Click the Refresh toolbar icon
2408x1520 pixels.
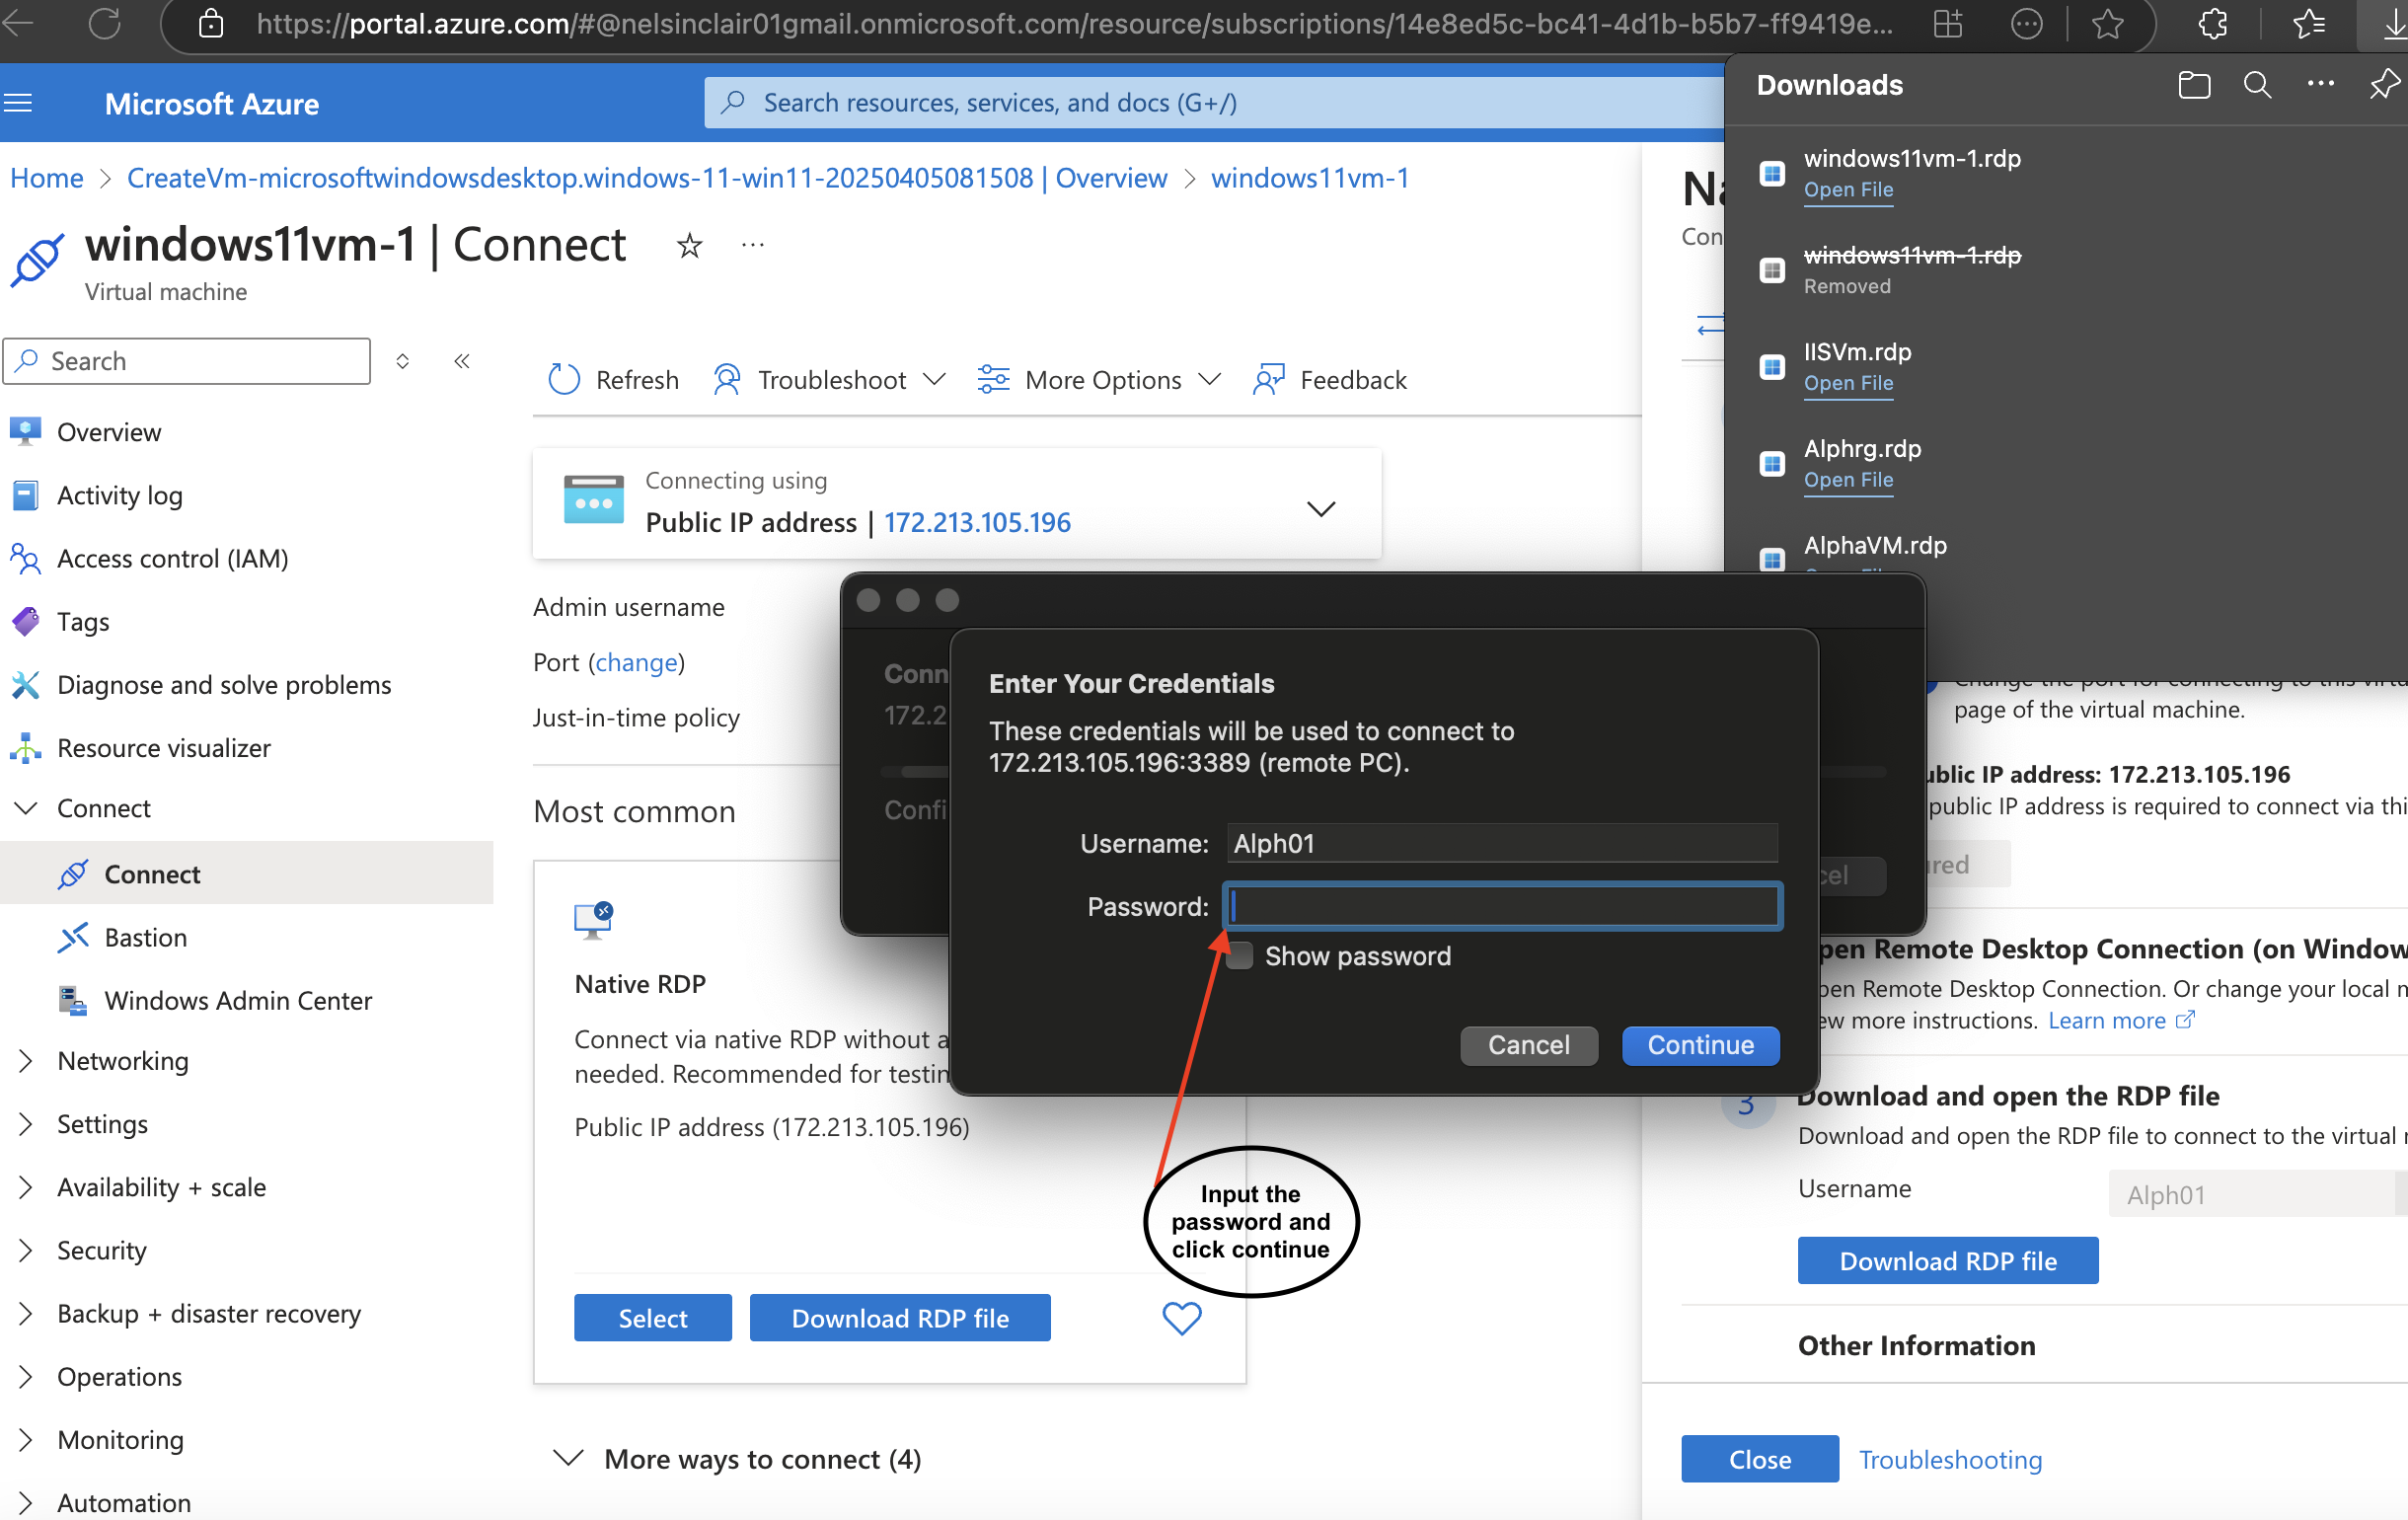pyautogui.click(x=564, y=380)
